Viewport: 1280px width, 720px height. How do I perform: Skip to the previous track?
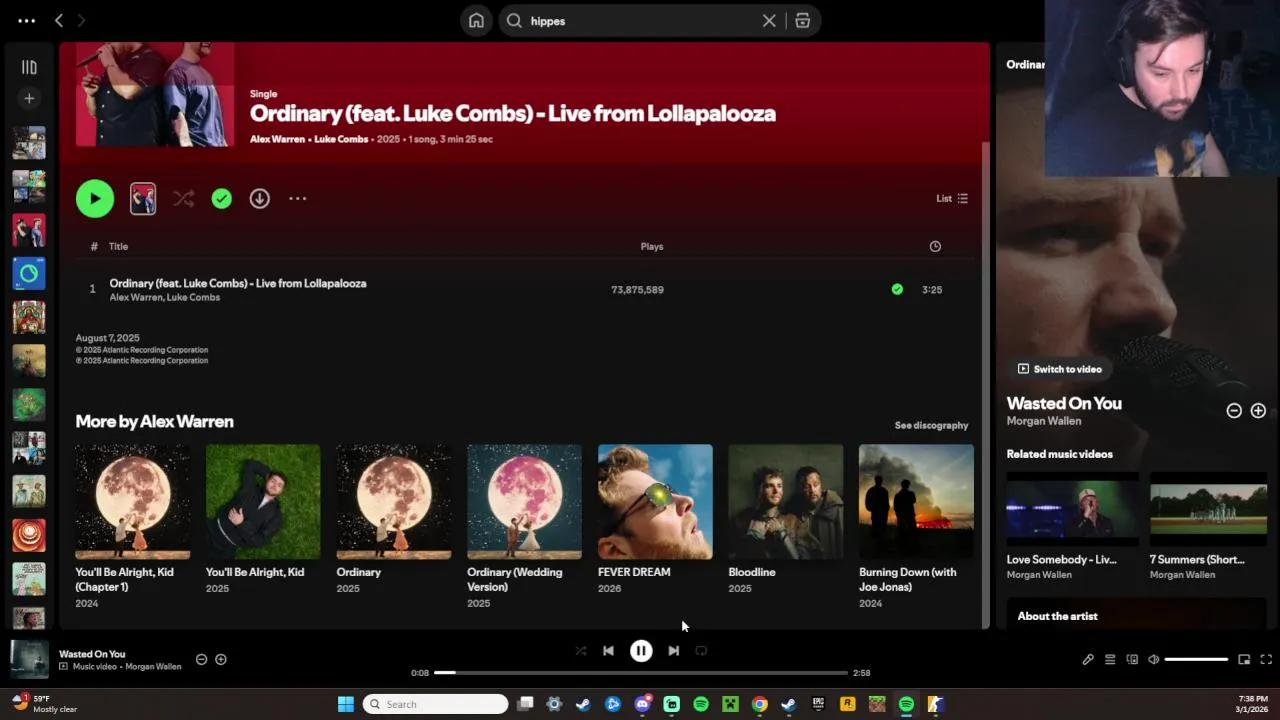pos(608,651)
